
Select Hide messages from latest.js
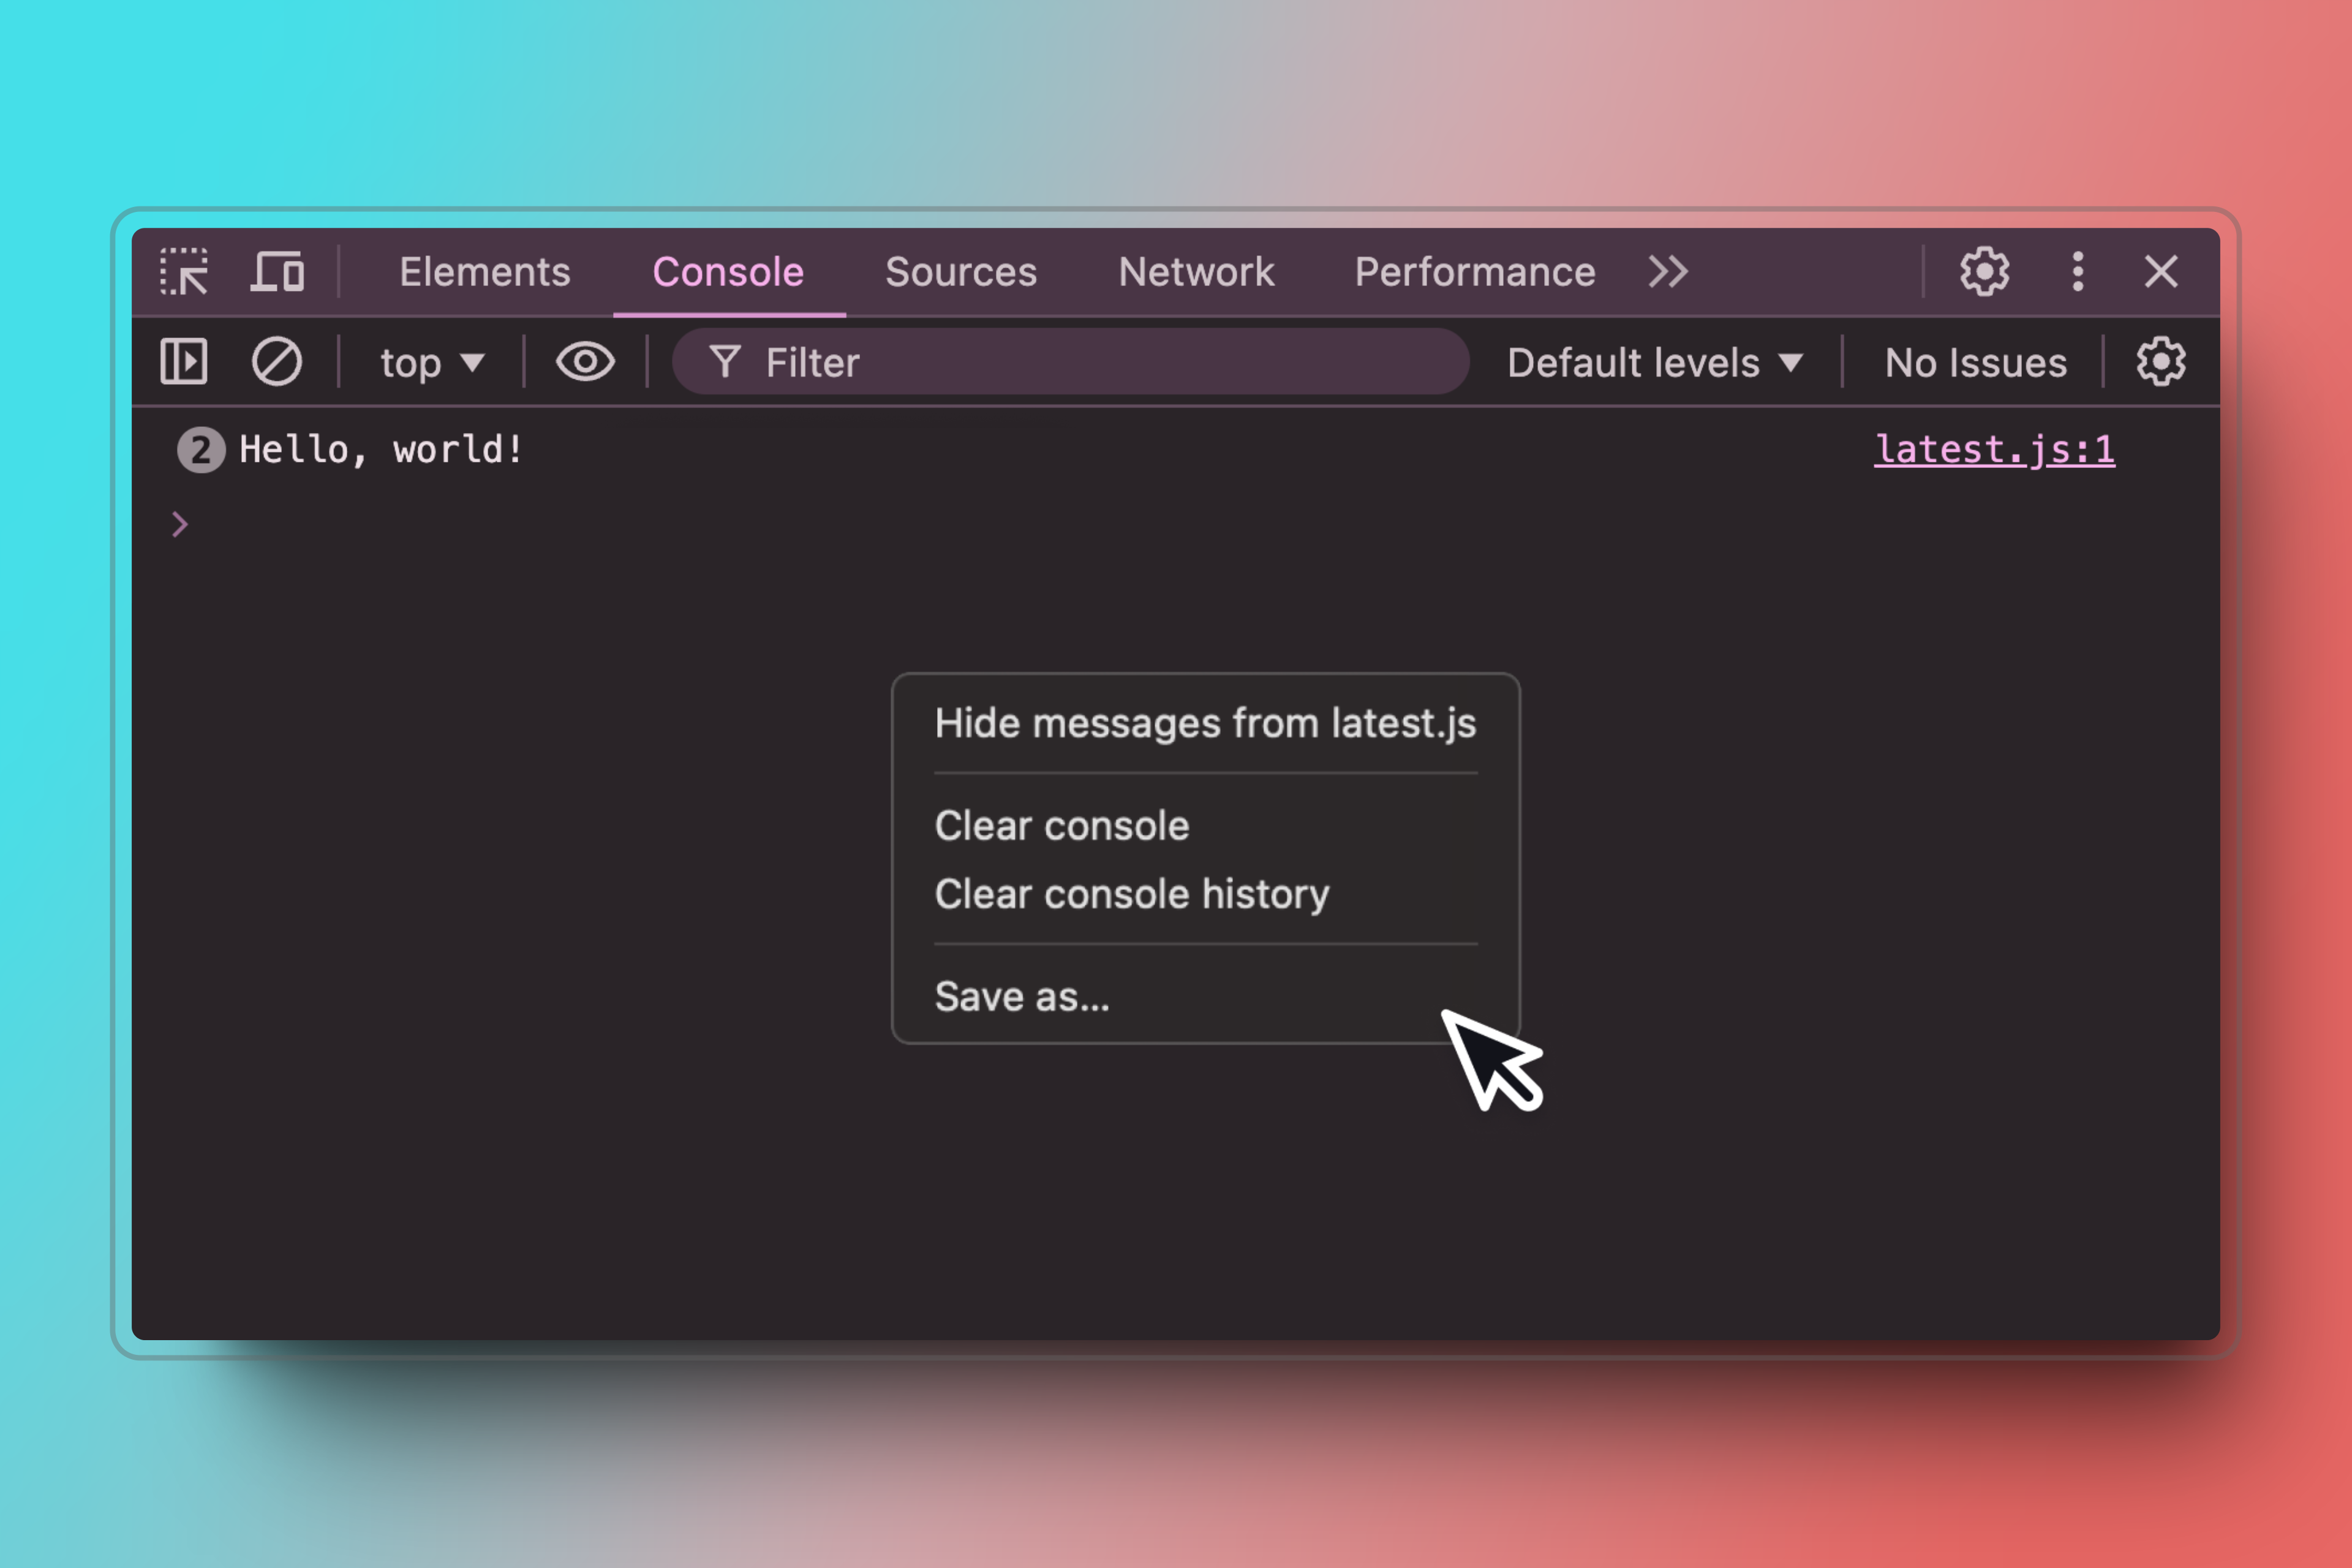1205,723
